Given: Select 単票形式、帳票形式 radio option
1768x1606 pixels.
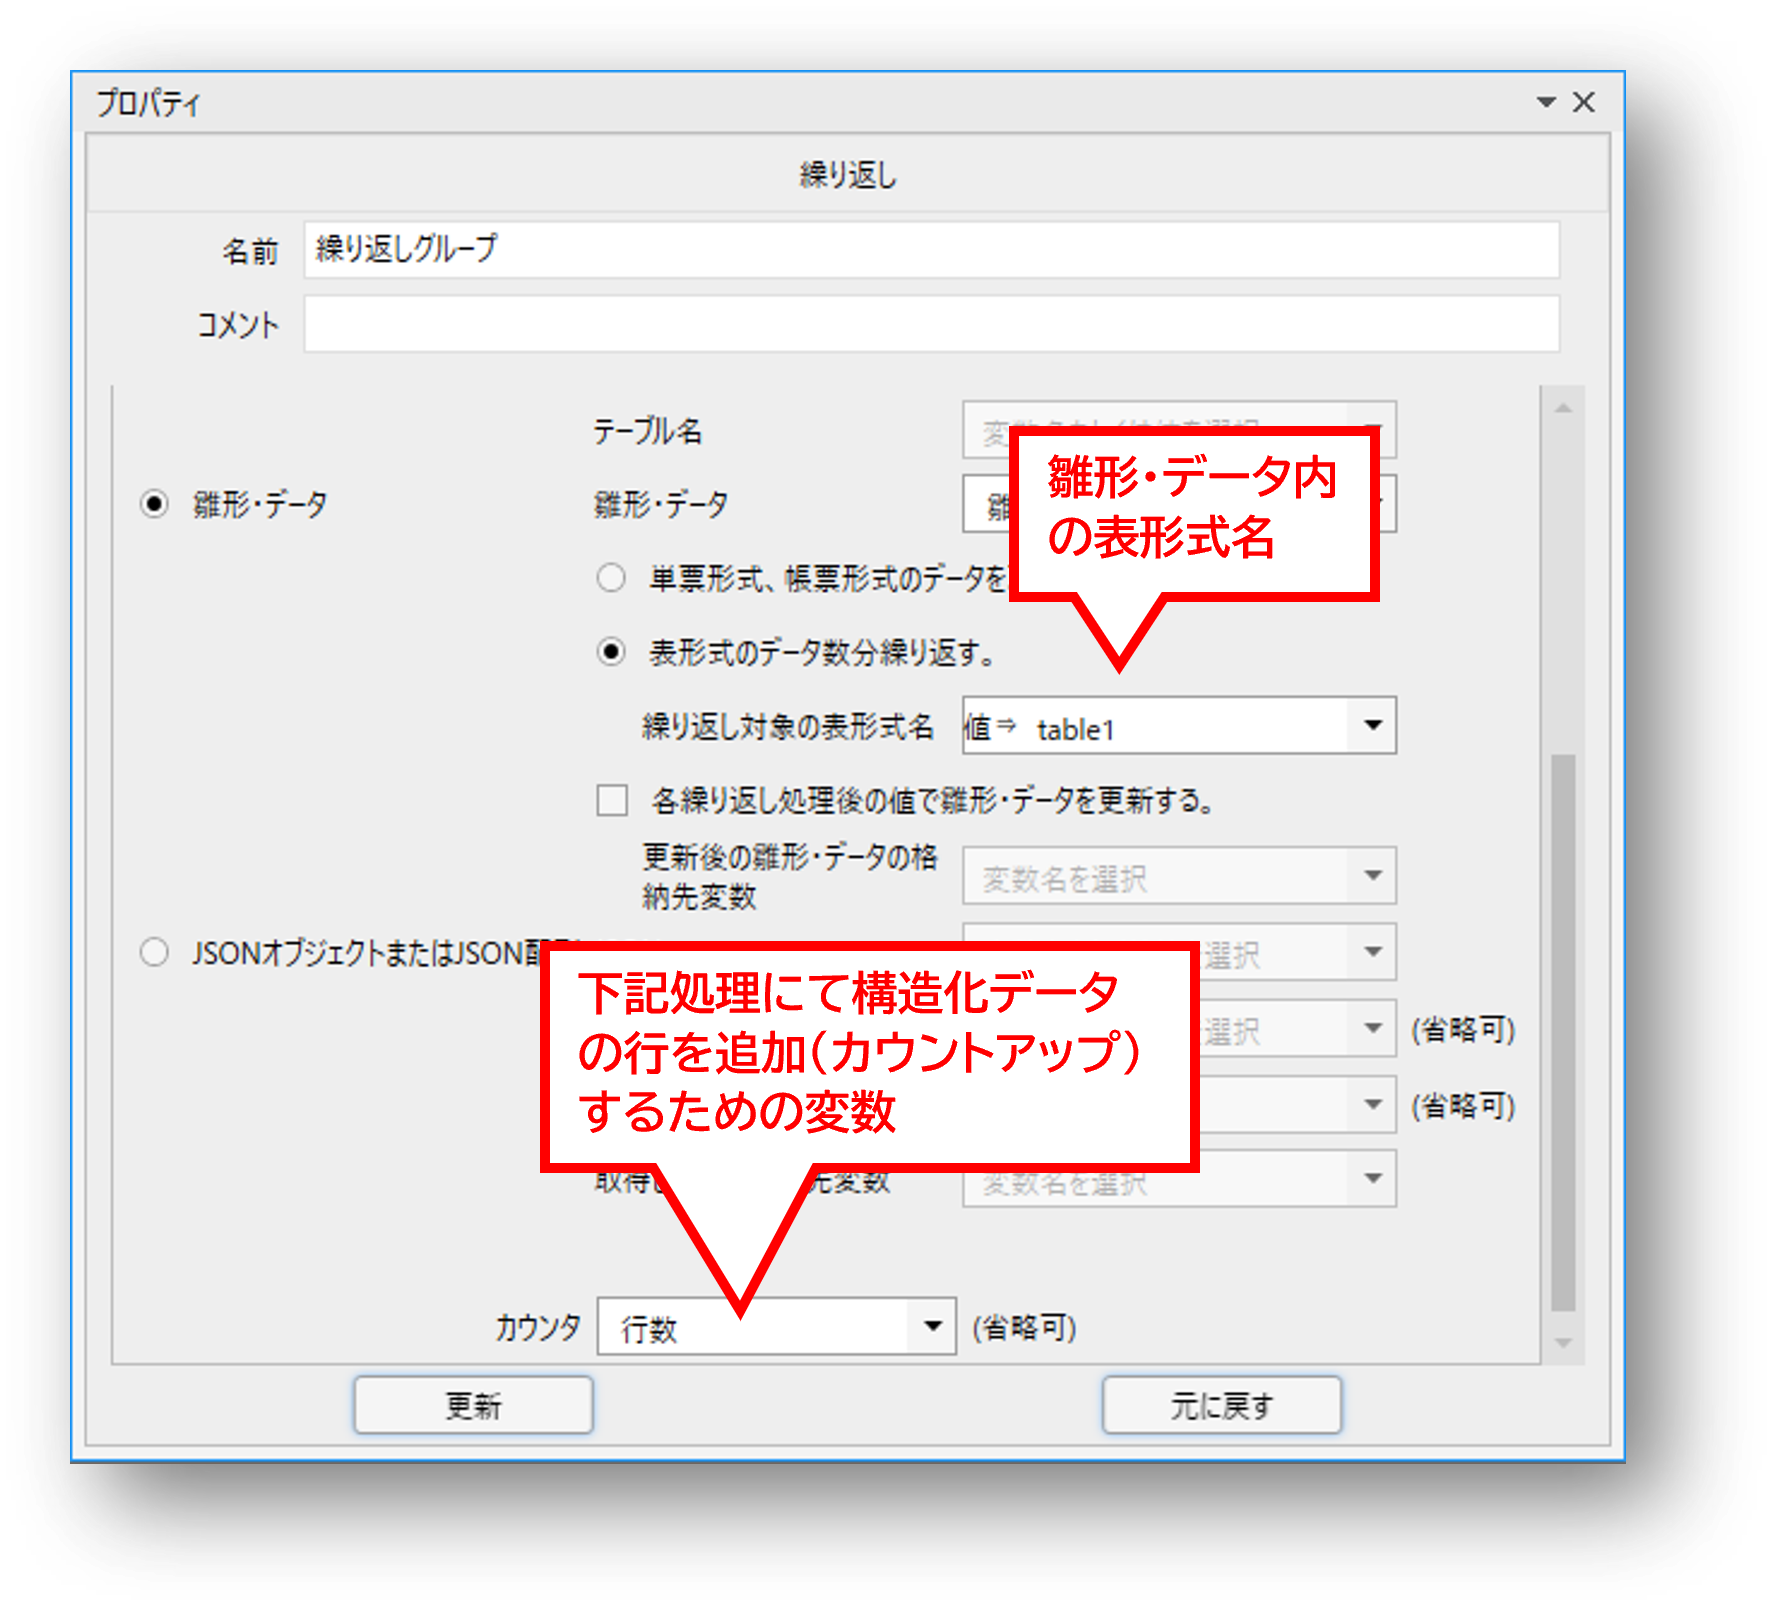Looking at the screenshot, I should pyautogui.click(x=611, y=578).
